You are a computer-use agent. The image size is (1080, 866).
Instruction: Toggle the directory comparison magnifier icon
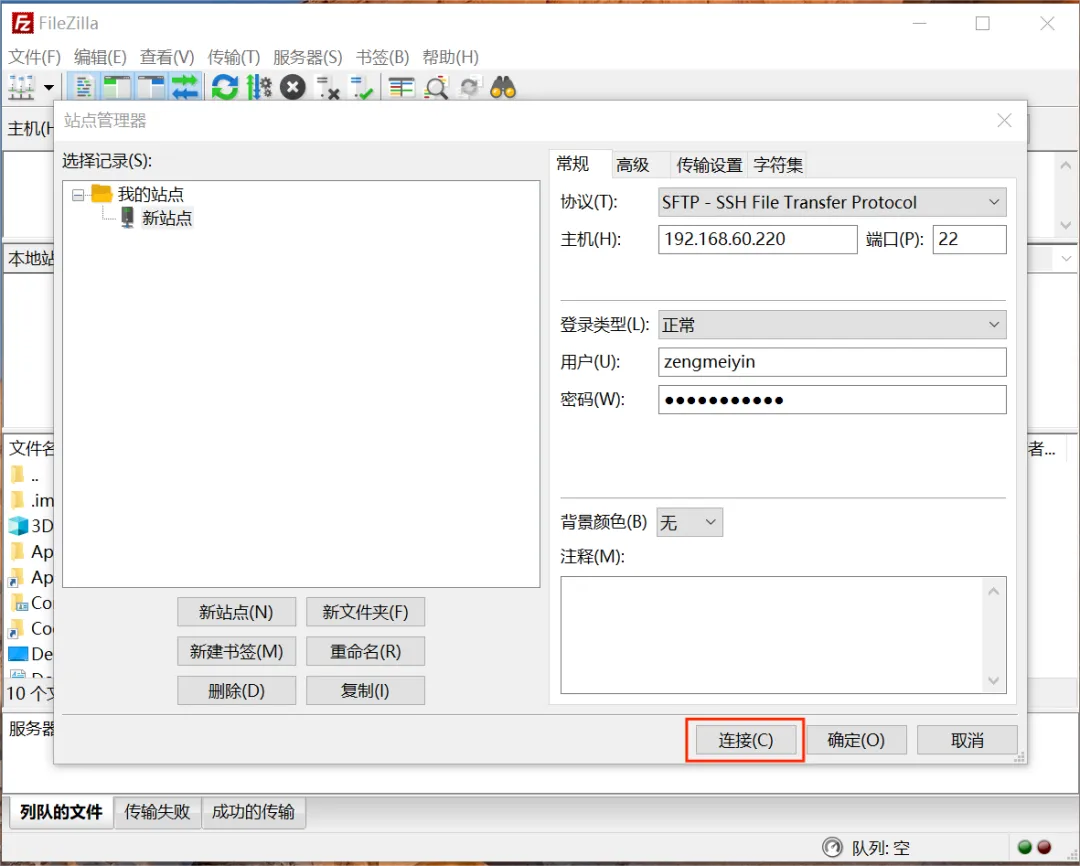pos(436,87)
